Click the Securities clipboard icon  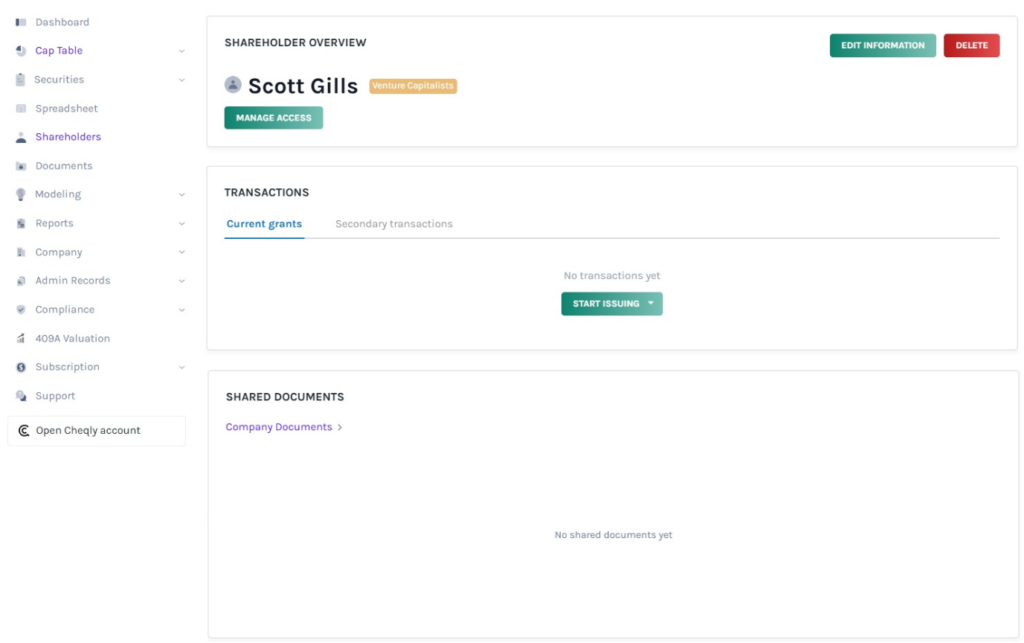[21, 80]
